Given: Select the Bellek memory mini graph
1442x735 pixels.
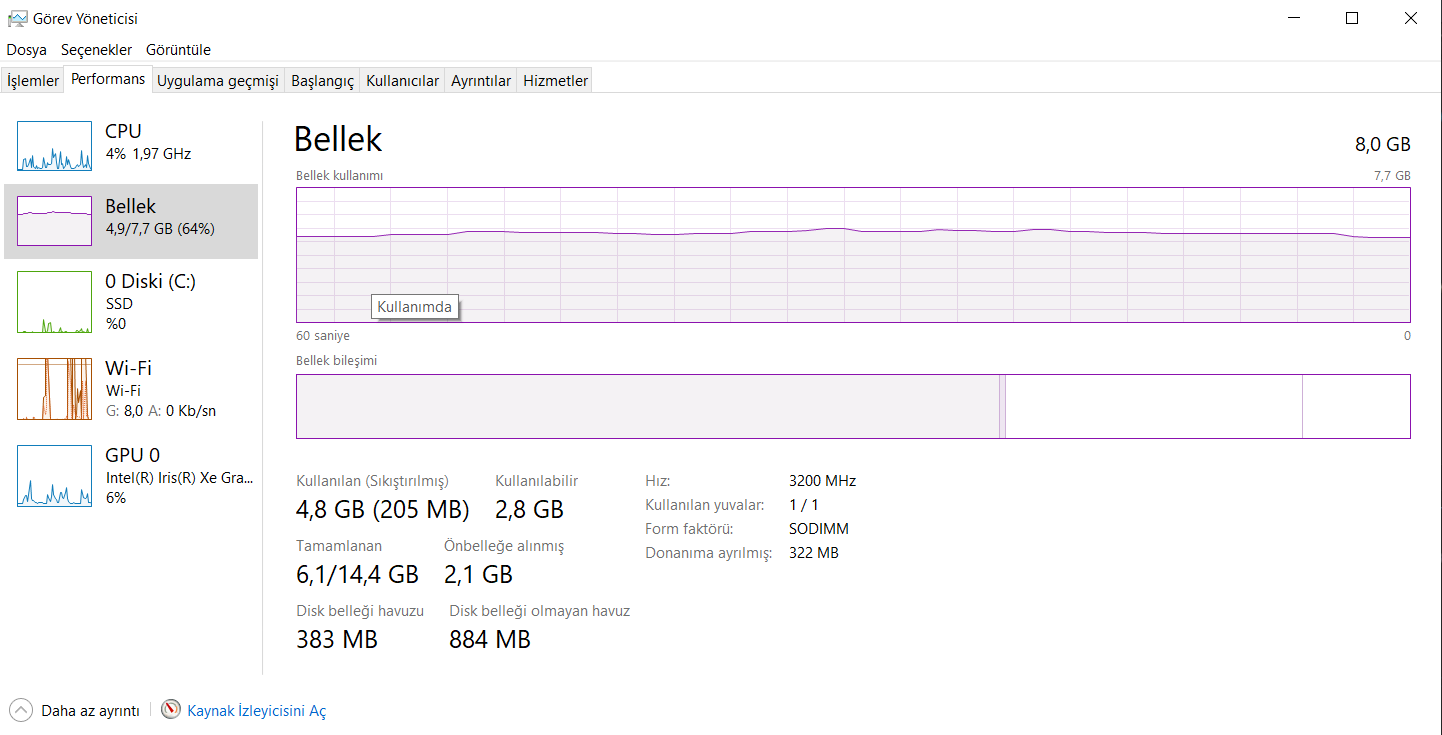Looking at the screenshot, I should (x=54, y=221).
